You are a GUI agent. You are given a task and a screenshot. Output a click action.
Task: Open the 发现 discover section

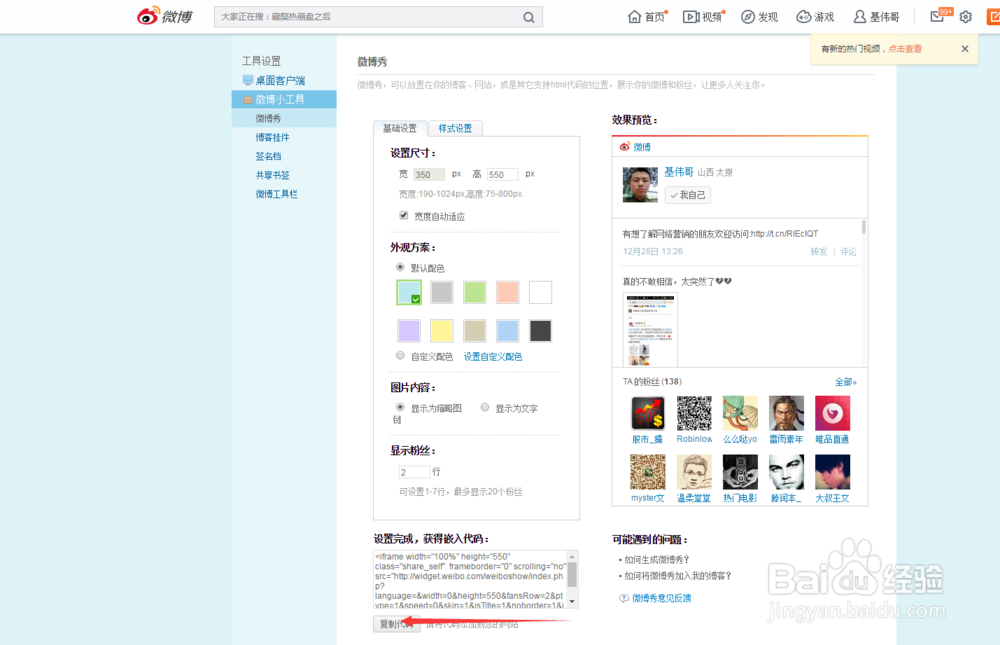(x=759, y=17)
